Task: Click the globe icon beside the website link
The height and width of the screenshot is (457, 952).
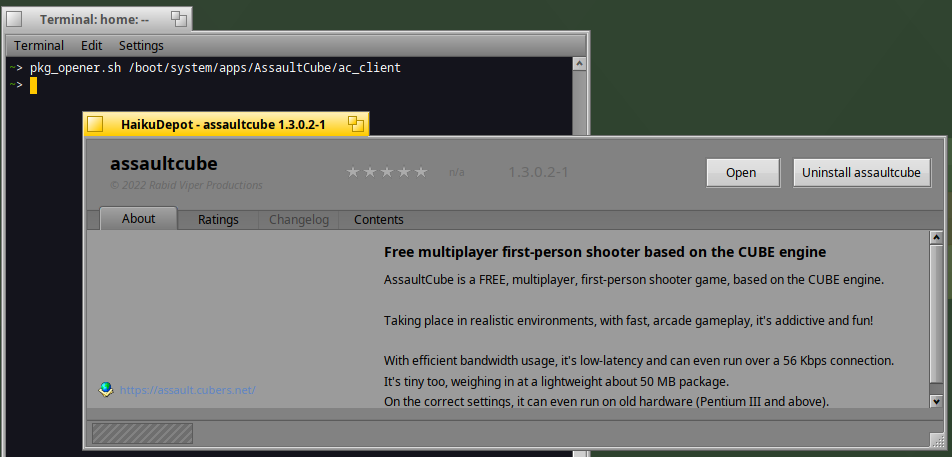Action: tap(106, 389)
